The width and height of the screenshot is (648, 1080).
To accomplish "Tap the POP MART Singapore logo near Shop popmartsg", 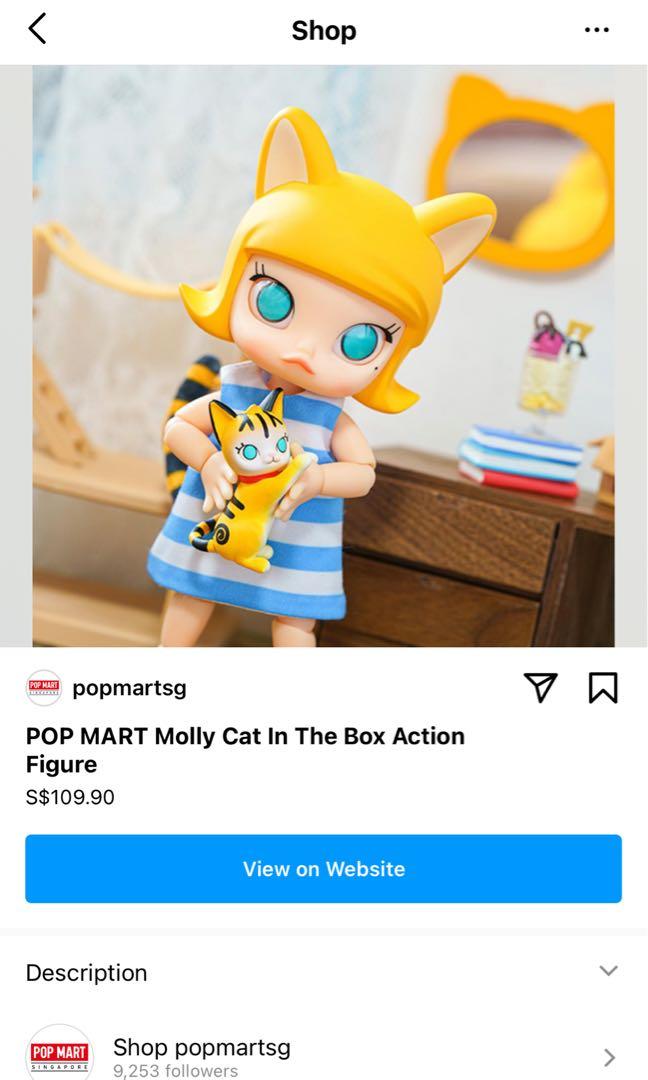I will pos(55,1052).
